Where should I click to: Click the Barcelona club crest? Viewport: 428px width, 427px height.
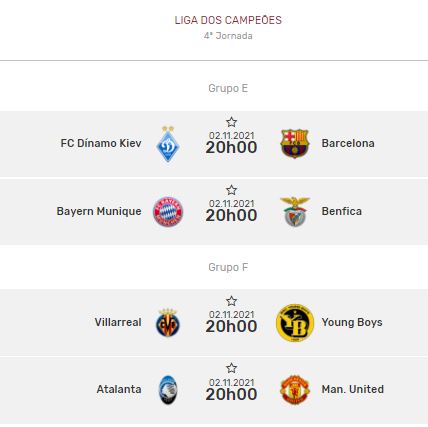[295, 143]
